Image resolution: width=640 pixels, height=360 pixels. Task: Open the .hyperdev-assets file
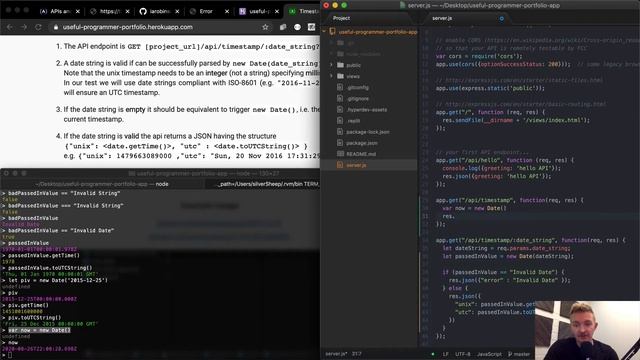coord(367,109)
